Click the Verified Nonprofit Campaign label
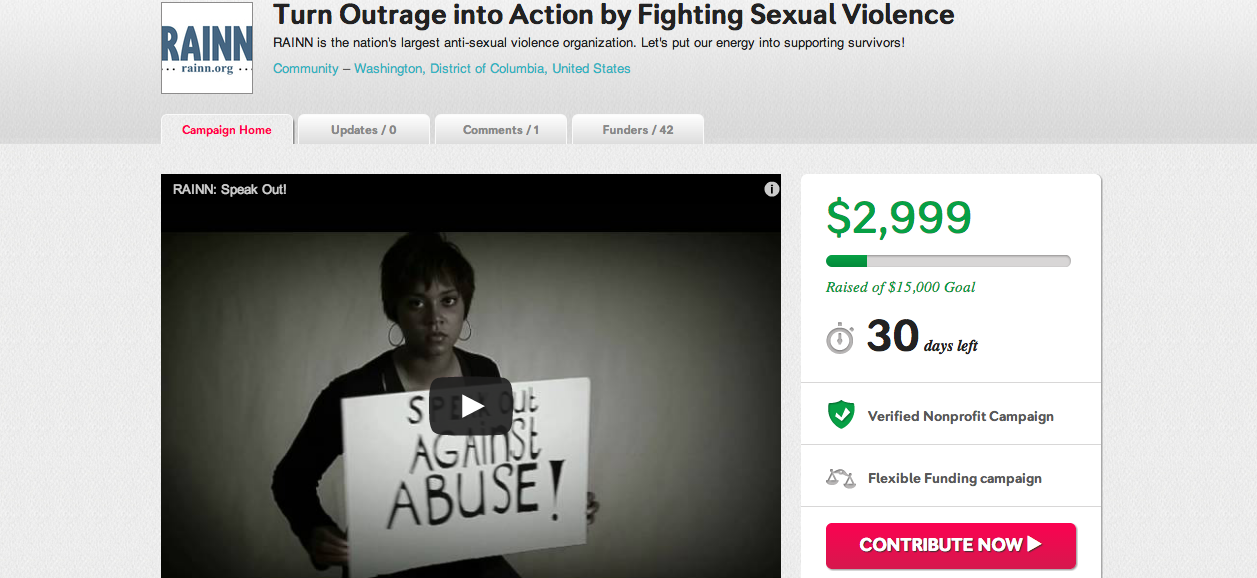Viewport: 1257px width, 578px height. click(960, 416)
